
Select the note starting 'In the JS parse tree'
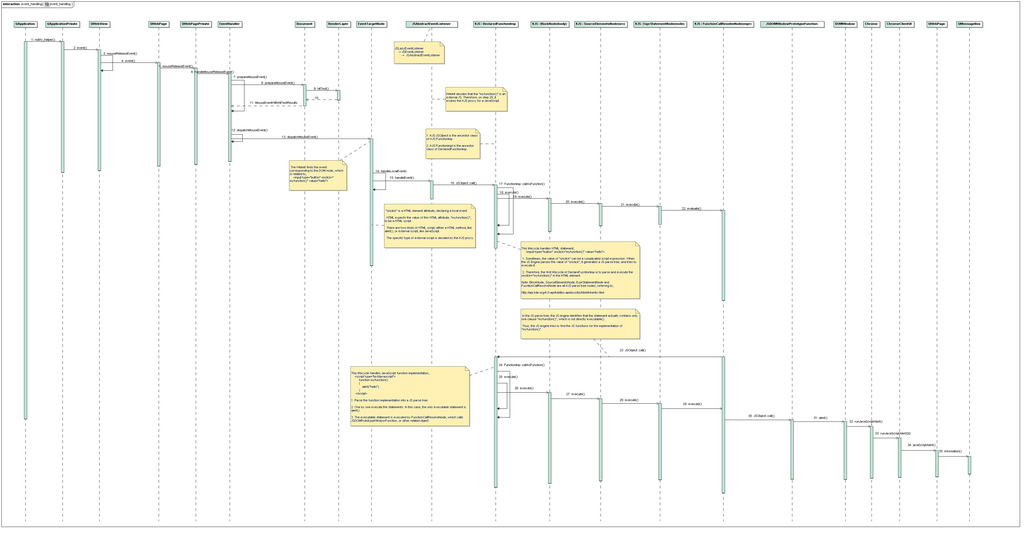point(580,324)
